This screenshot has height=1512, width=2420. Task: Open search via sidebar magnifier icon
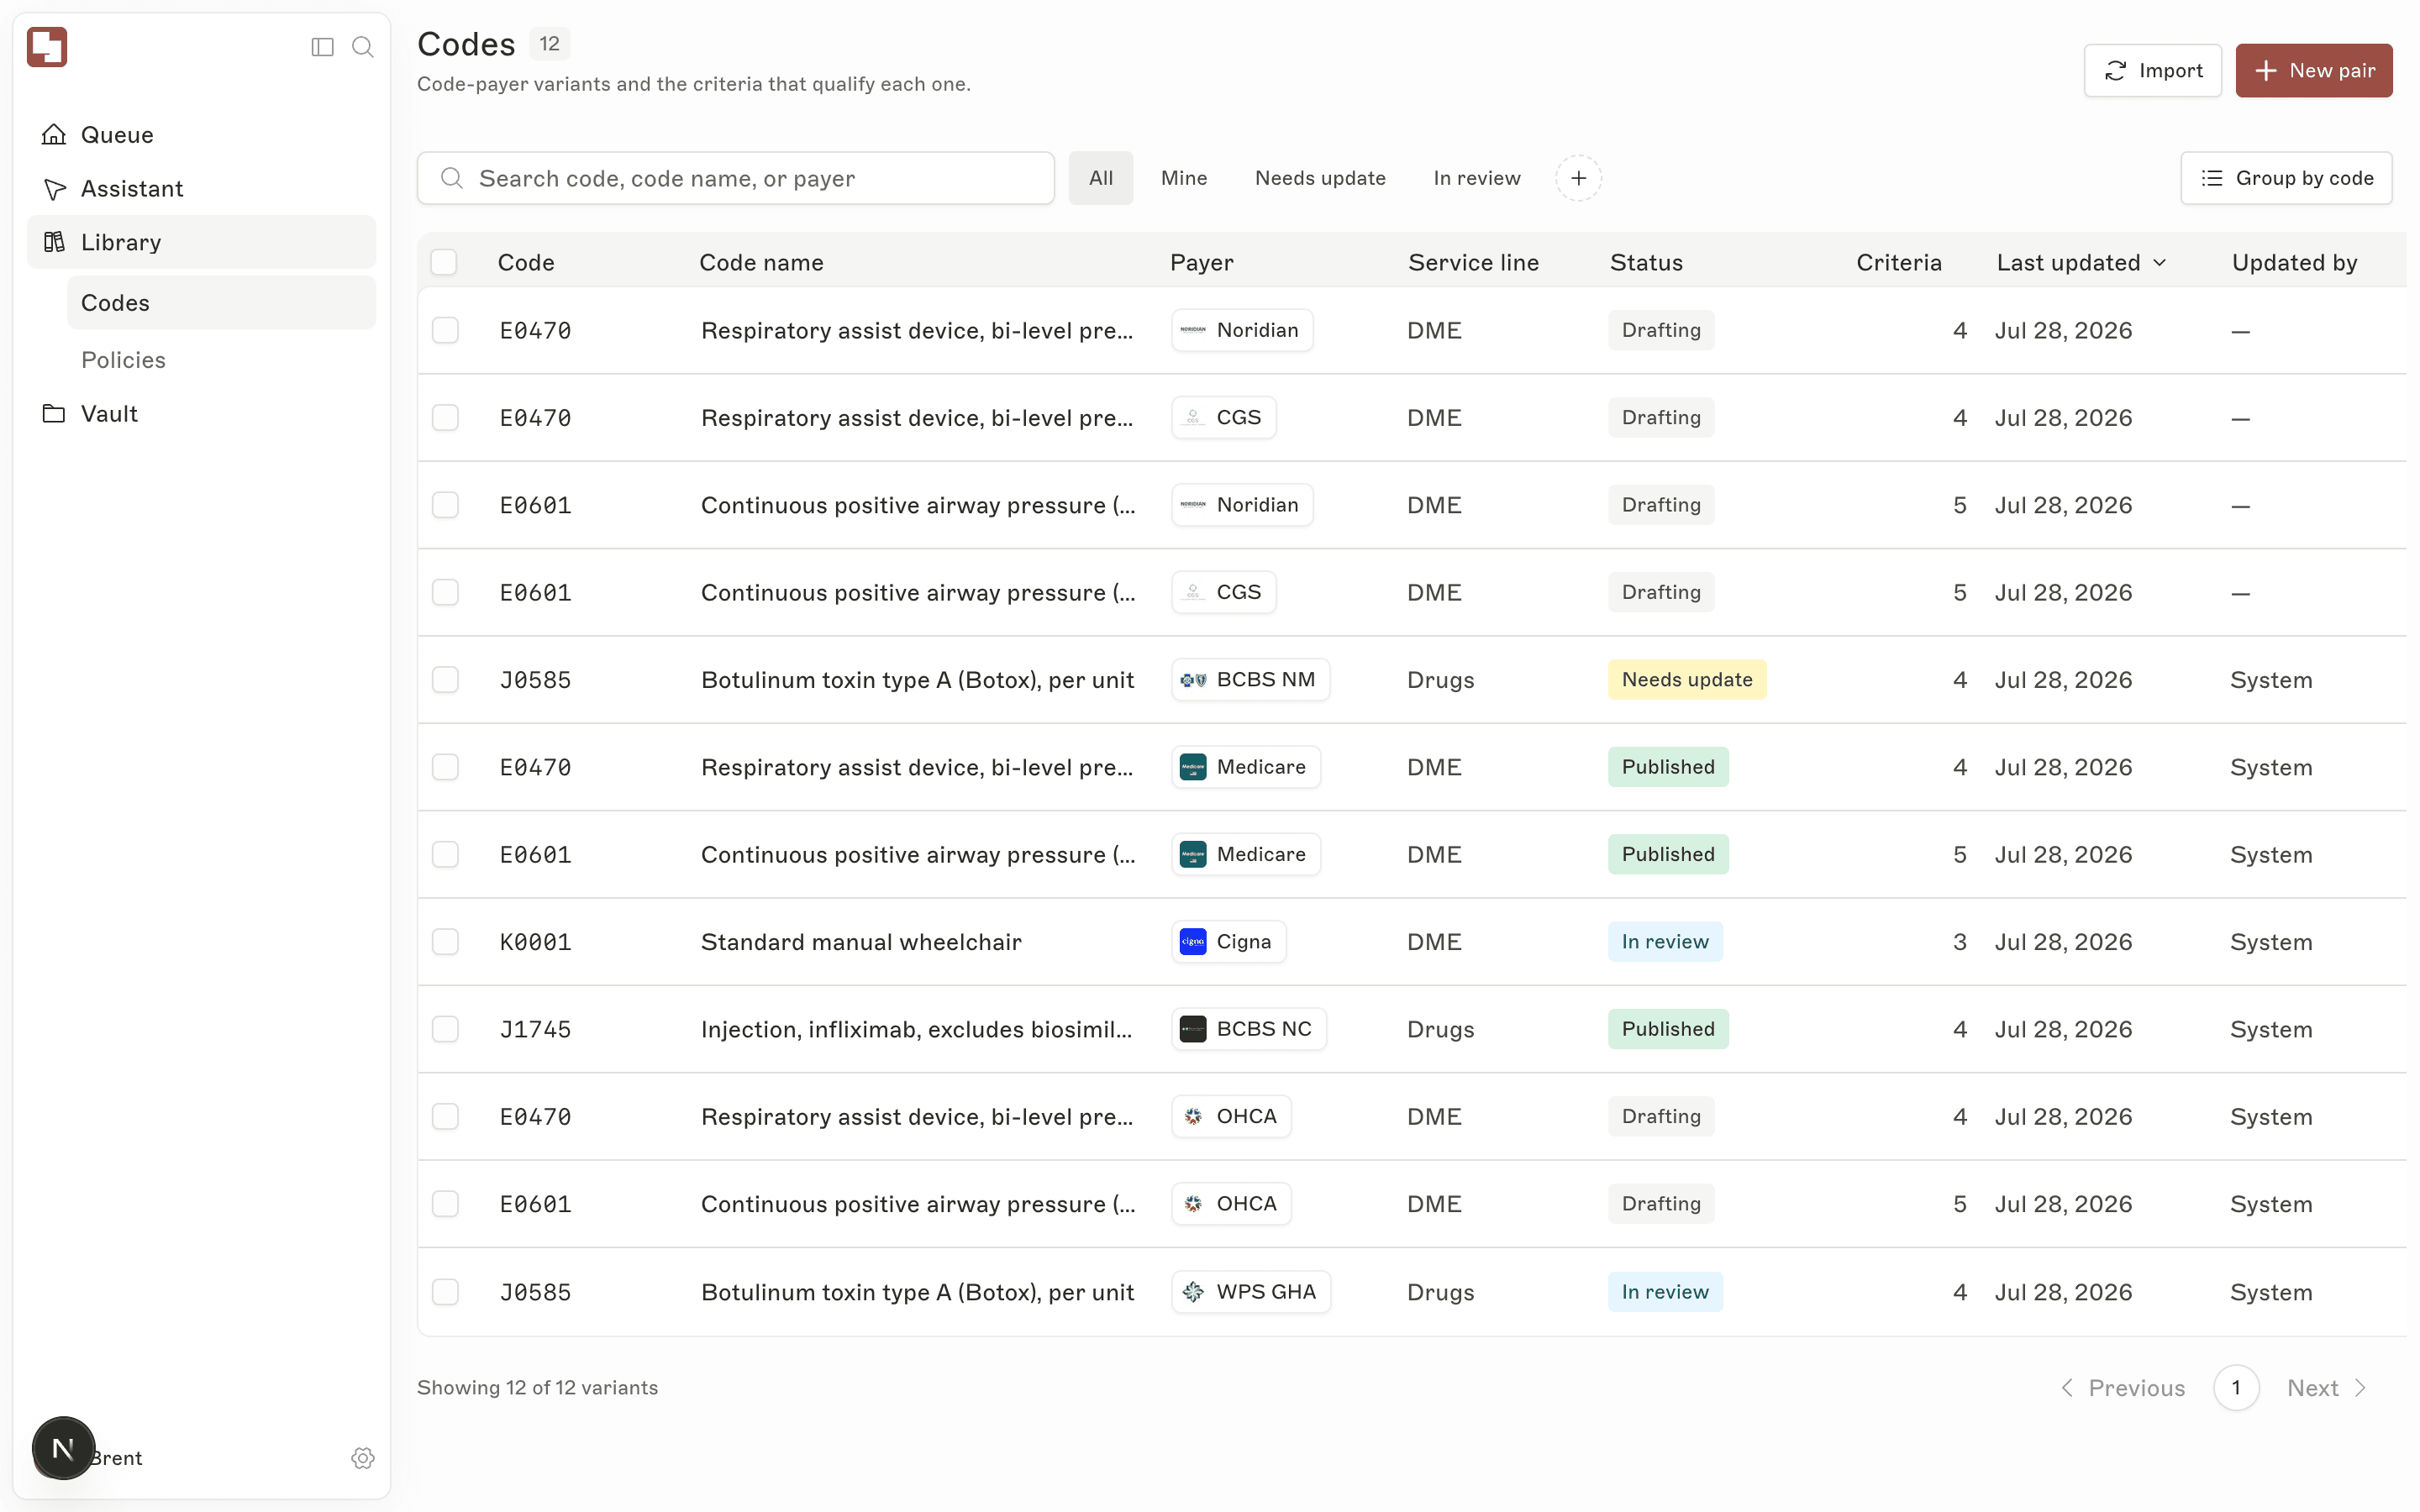click(x=363, y=47)
